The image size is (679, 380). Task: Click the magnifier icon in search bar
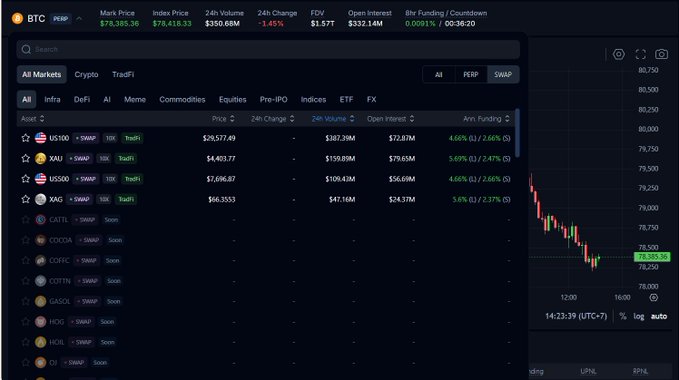(x=26, y=49)
